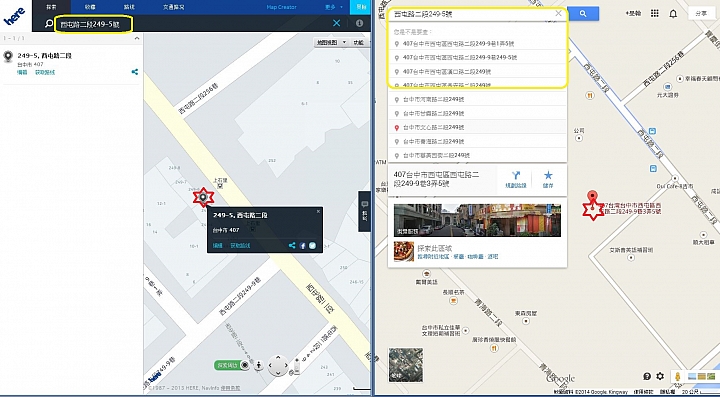
Task: Click the HERE map marker pin
Action: (x=203, y=198)
